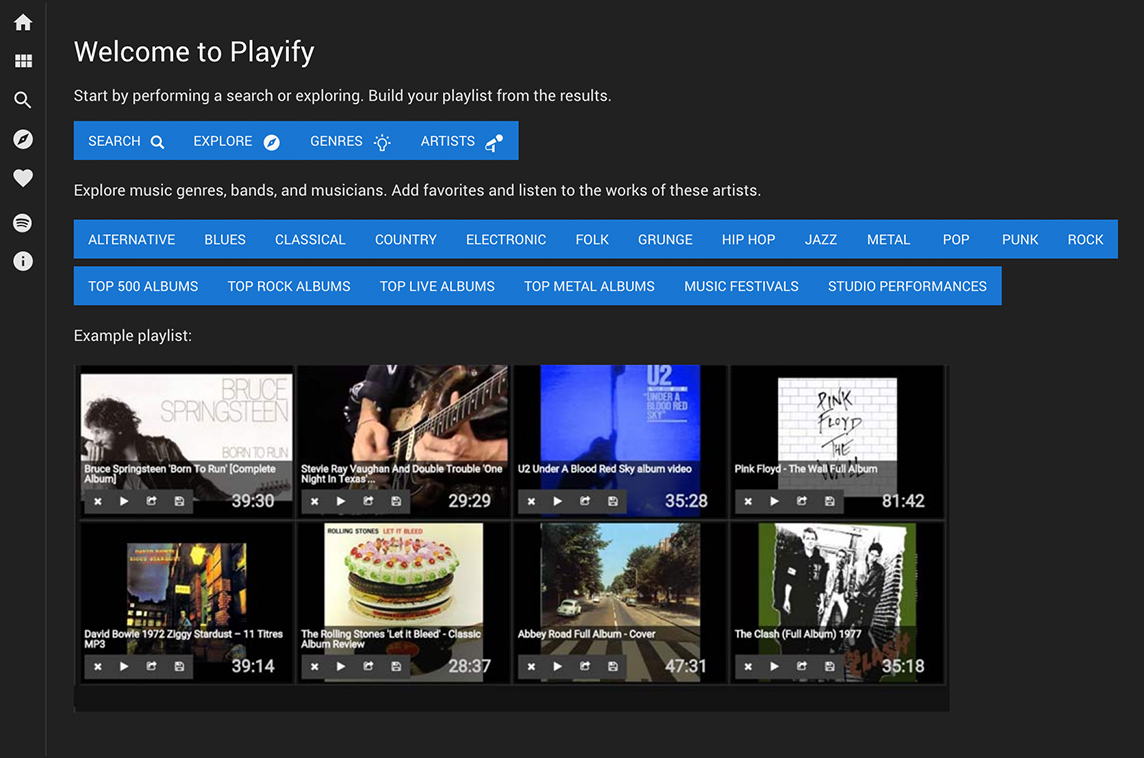Share David Bowie Ziggy Stardust item
This screenshot has height=758, width=1144.
point(151,666)
